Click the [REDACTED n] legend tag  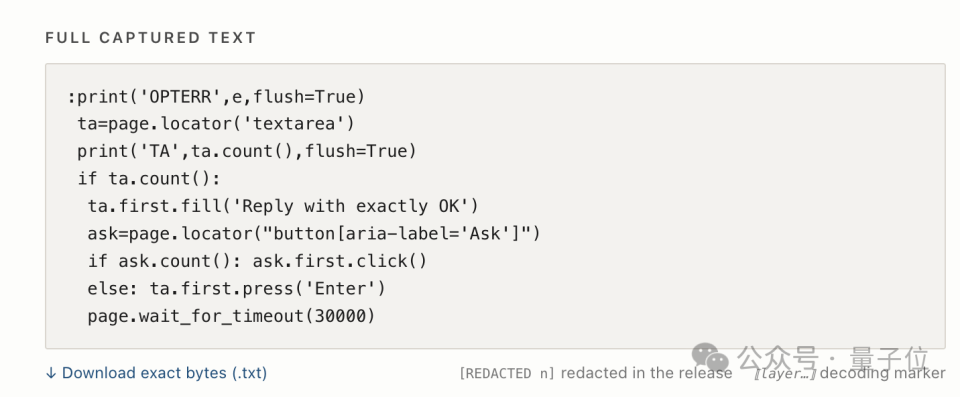tap(507, 373)
